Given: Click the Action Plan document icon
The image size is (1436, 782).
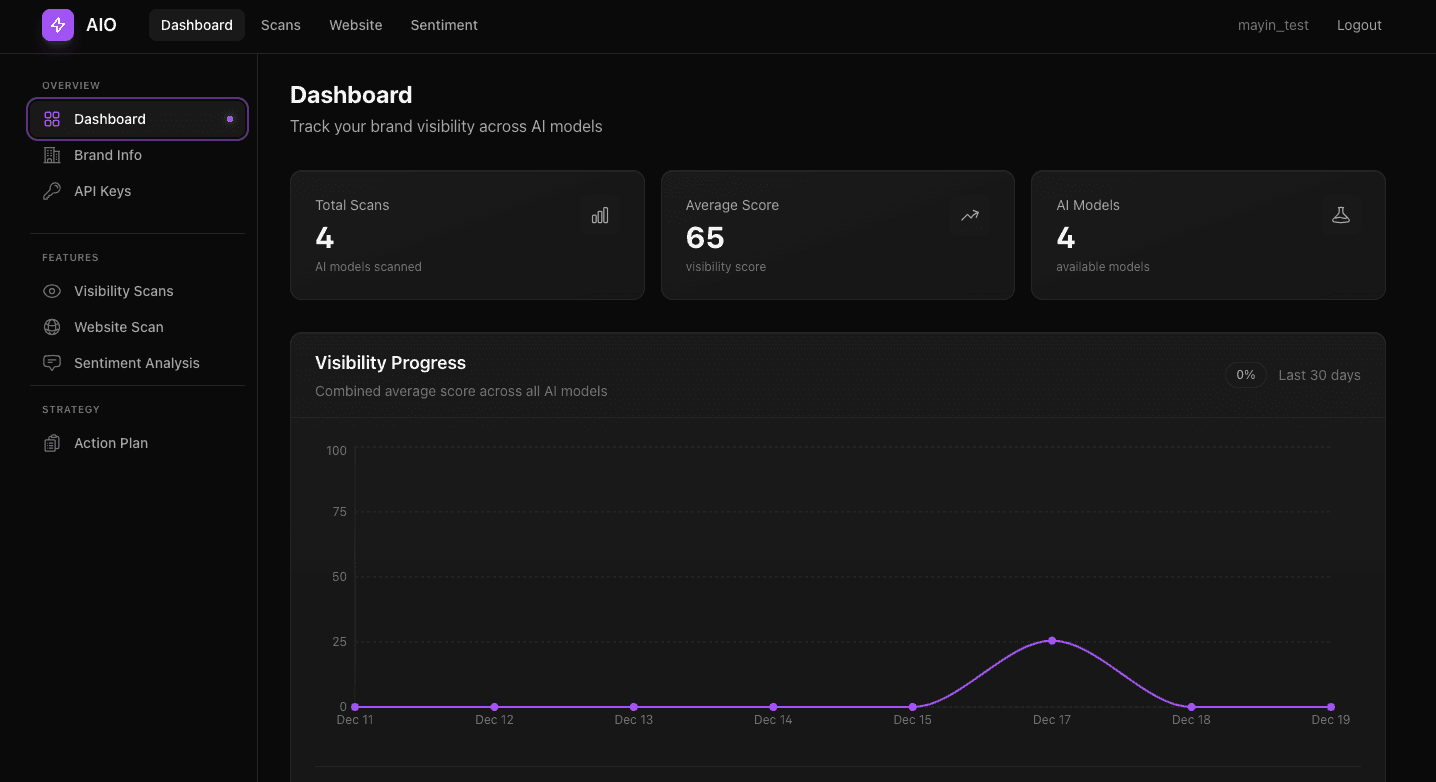Looking at the screenshot, I should (52, 442).
